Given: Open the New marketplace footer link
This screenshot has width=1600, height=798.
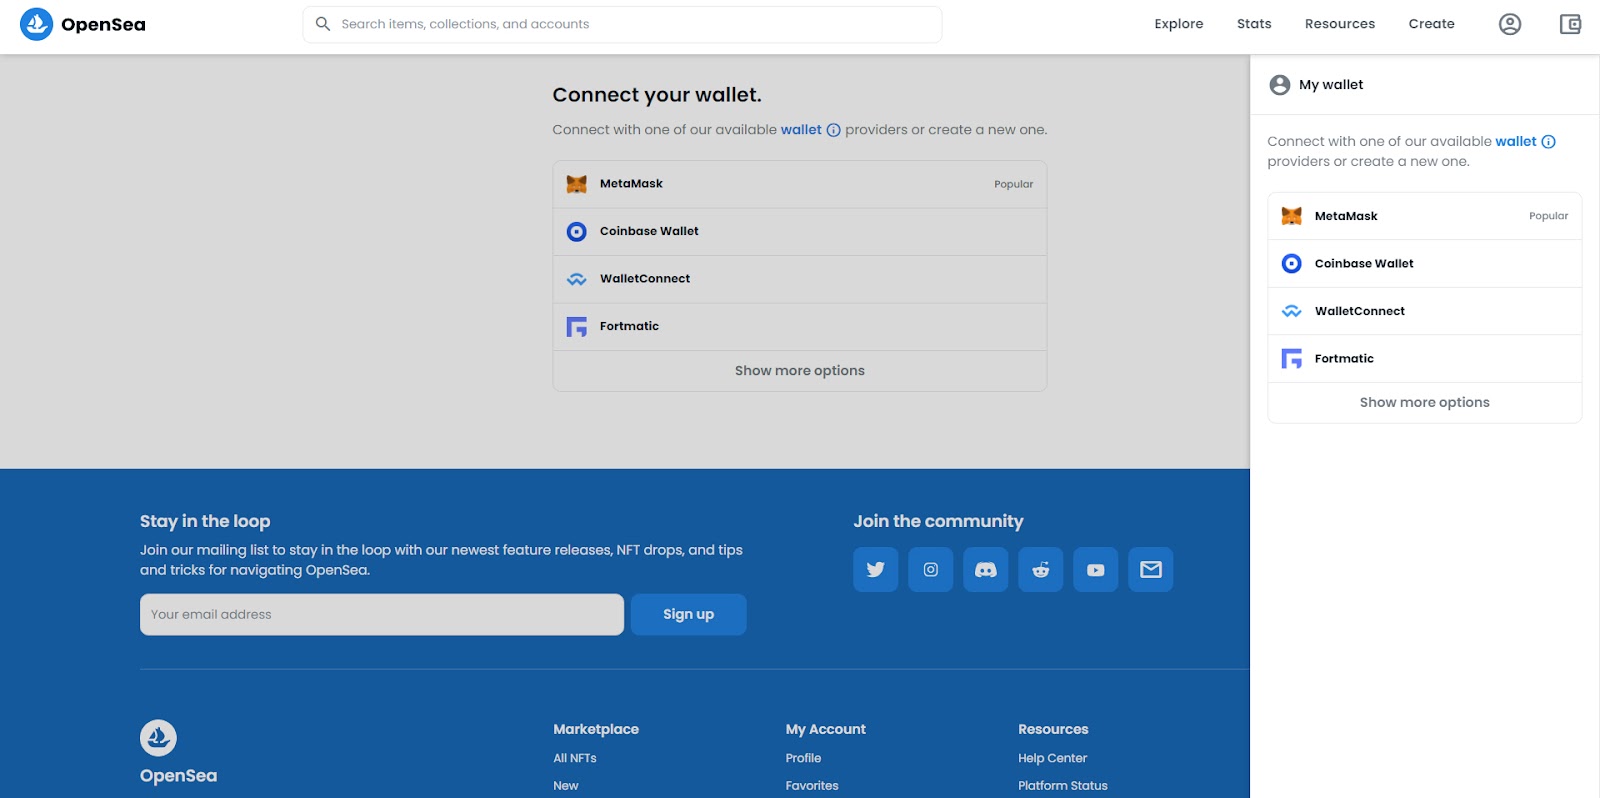Looking at the screenshot, I should pyautogui.click(x=566, y=786).
